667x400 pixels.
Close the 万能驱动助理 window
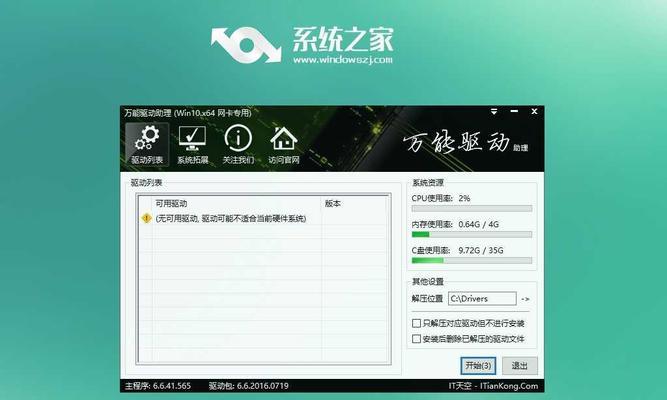[534, 111]
